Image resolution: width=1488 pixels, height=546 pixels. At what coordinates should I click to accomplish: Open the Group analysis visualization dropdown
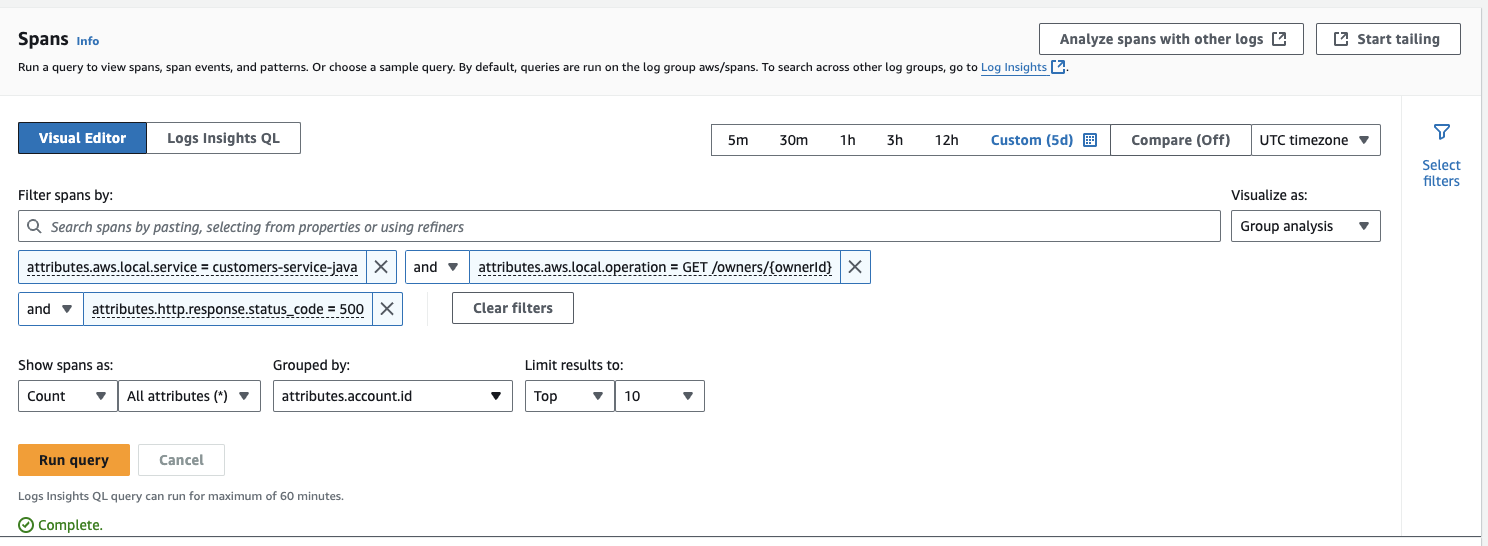[x=1305, y=226]
